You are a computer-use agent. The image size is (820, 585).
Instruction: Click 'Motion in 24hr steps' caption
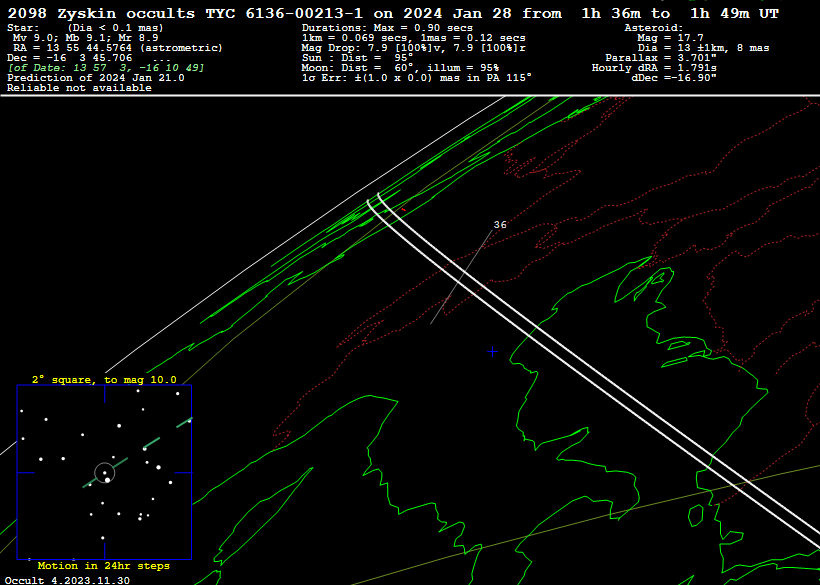(x=104, y=566)
